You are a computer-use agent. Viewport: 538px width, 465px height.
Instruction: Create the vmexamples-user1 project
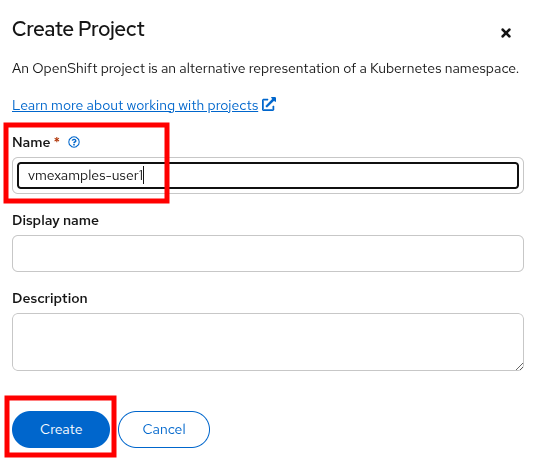pos(61,429)
